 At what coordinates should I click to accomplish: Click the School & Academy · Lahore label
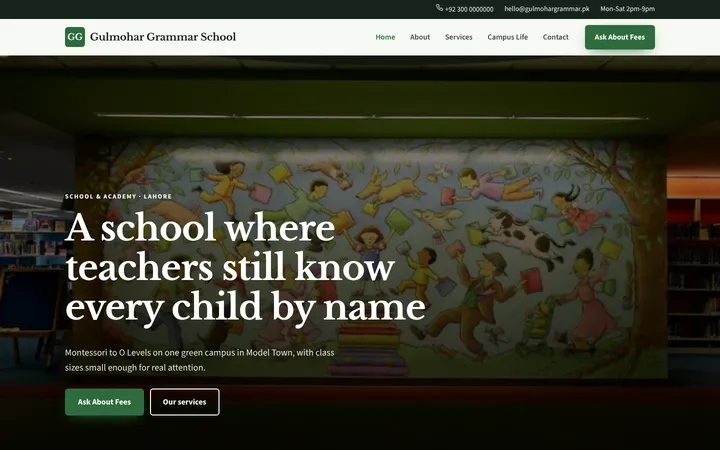pos(118,197)
